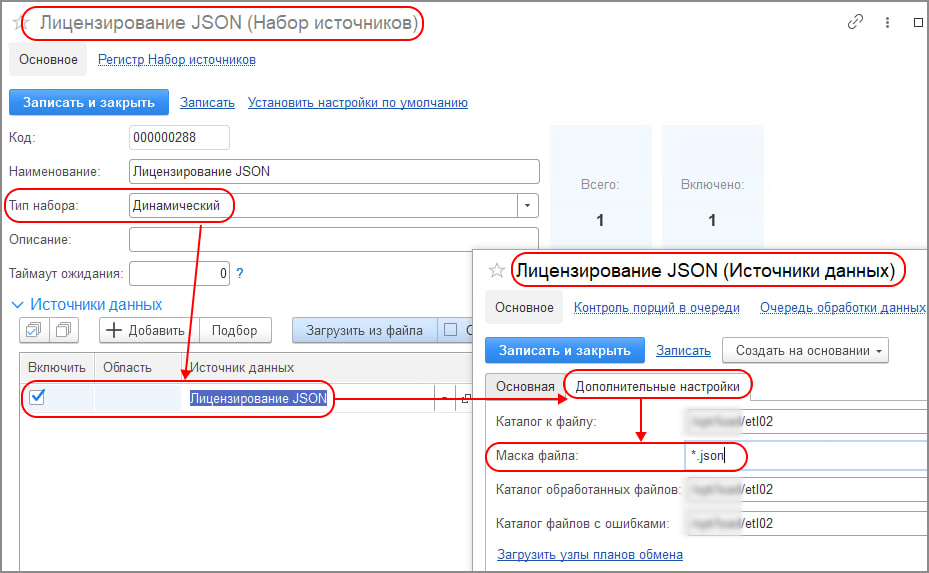Expand the Создать на основании dropdown
Image resolution: width=929 pixels, height=573 pixels.
[x=805, y=350]
